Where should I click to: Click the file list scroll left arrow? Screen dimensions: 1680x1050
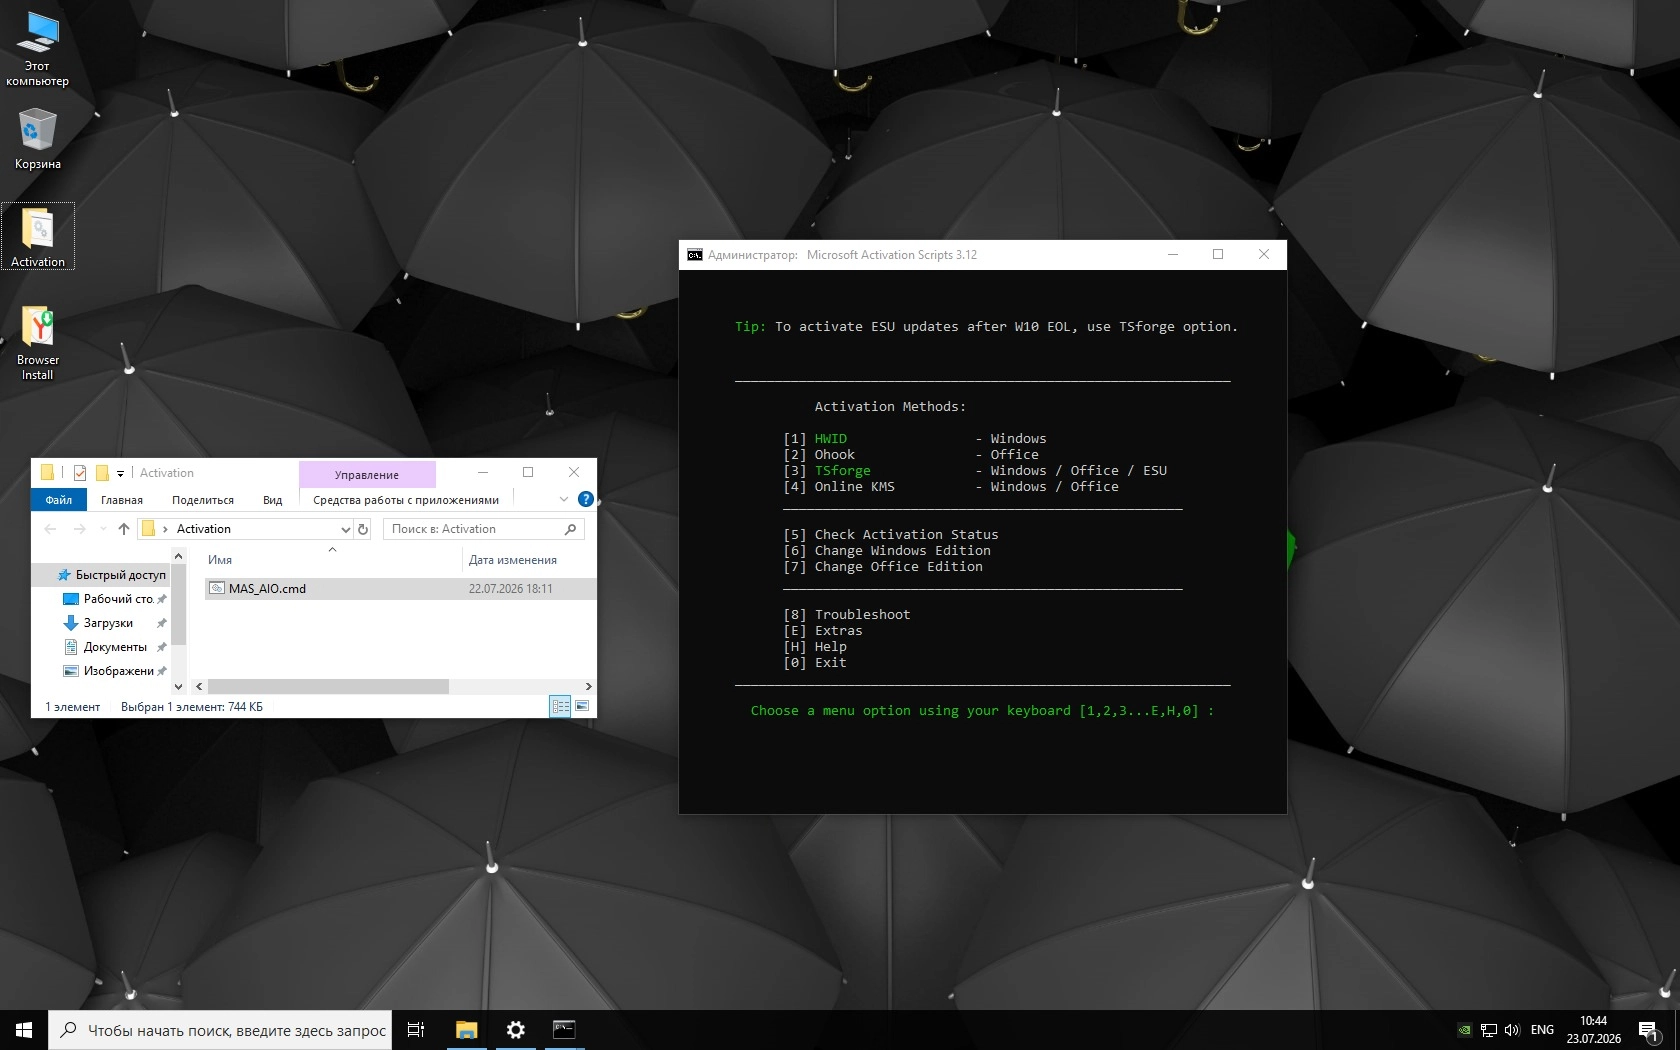(199, 687)
